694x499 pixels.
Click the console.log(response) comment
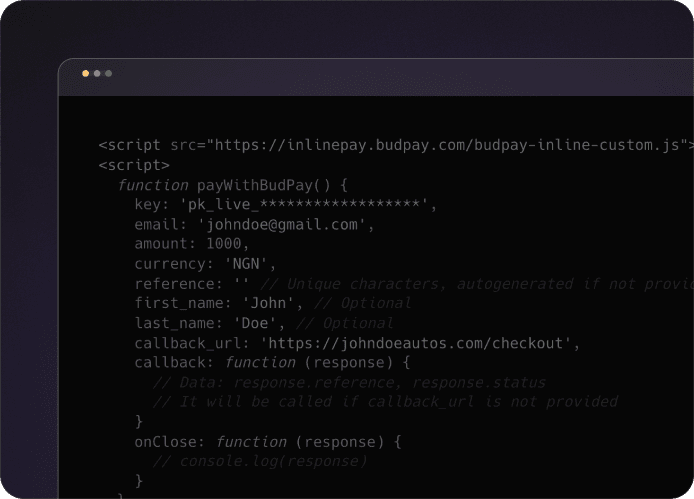(x=260, y=461)
